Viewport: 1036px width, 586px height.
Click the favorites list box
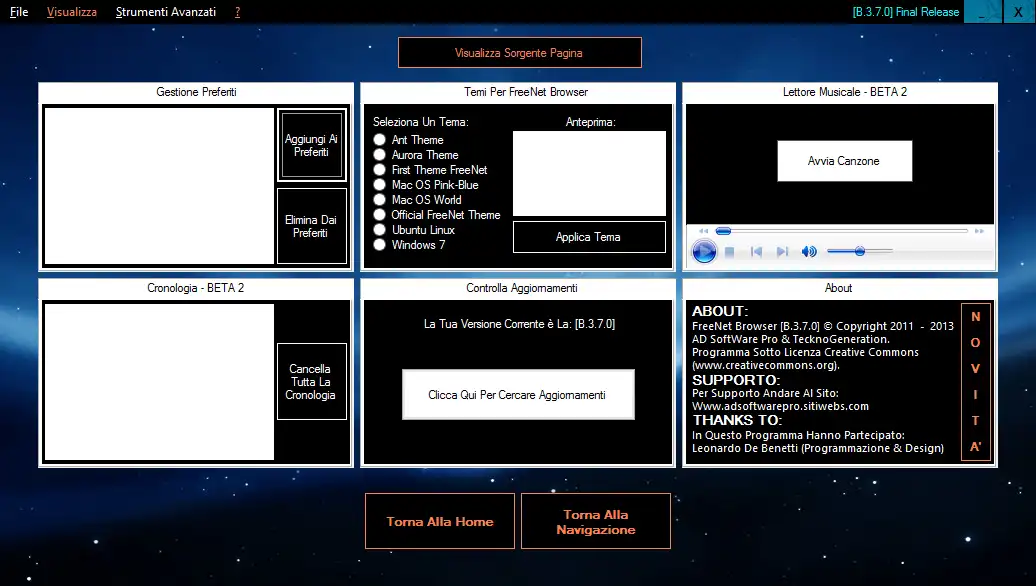point(159,186)
